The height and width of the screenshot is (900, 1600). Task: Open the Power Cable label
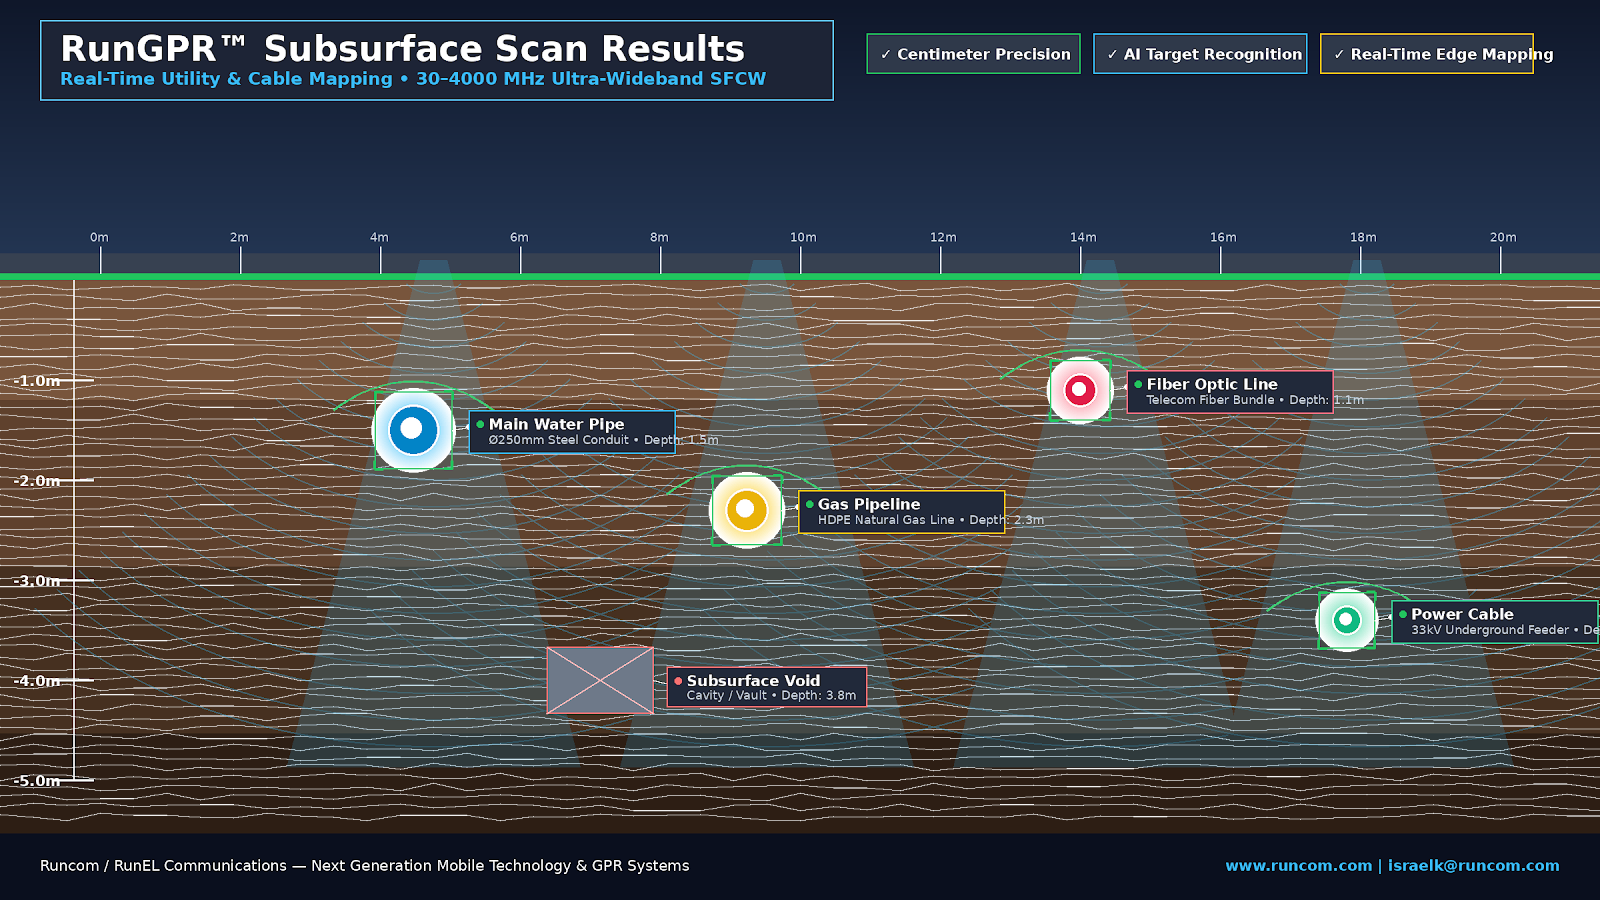[x=1495, y=622]
